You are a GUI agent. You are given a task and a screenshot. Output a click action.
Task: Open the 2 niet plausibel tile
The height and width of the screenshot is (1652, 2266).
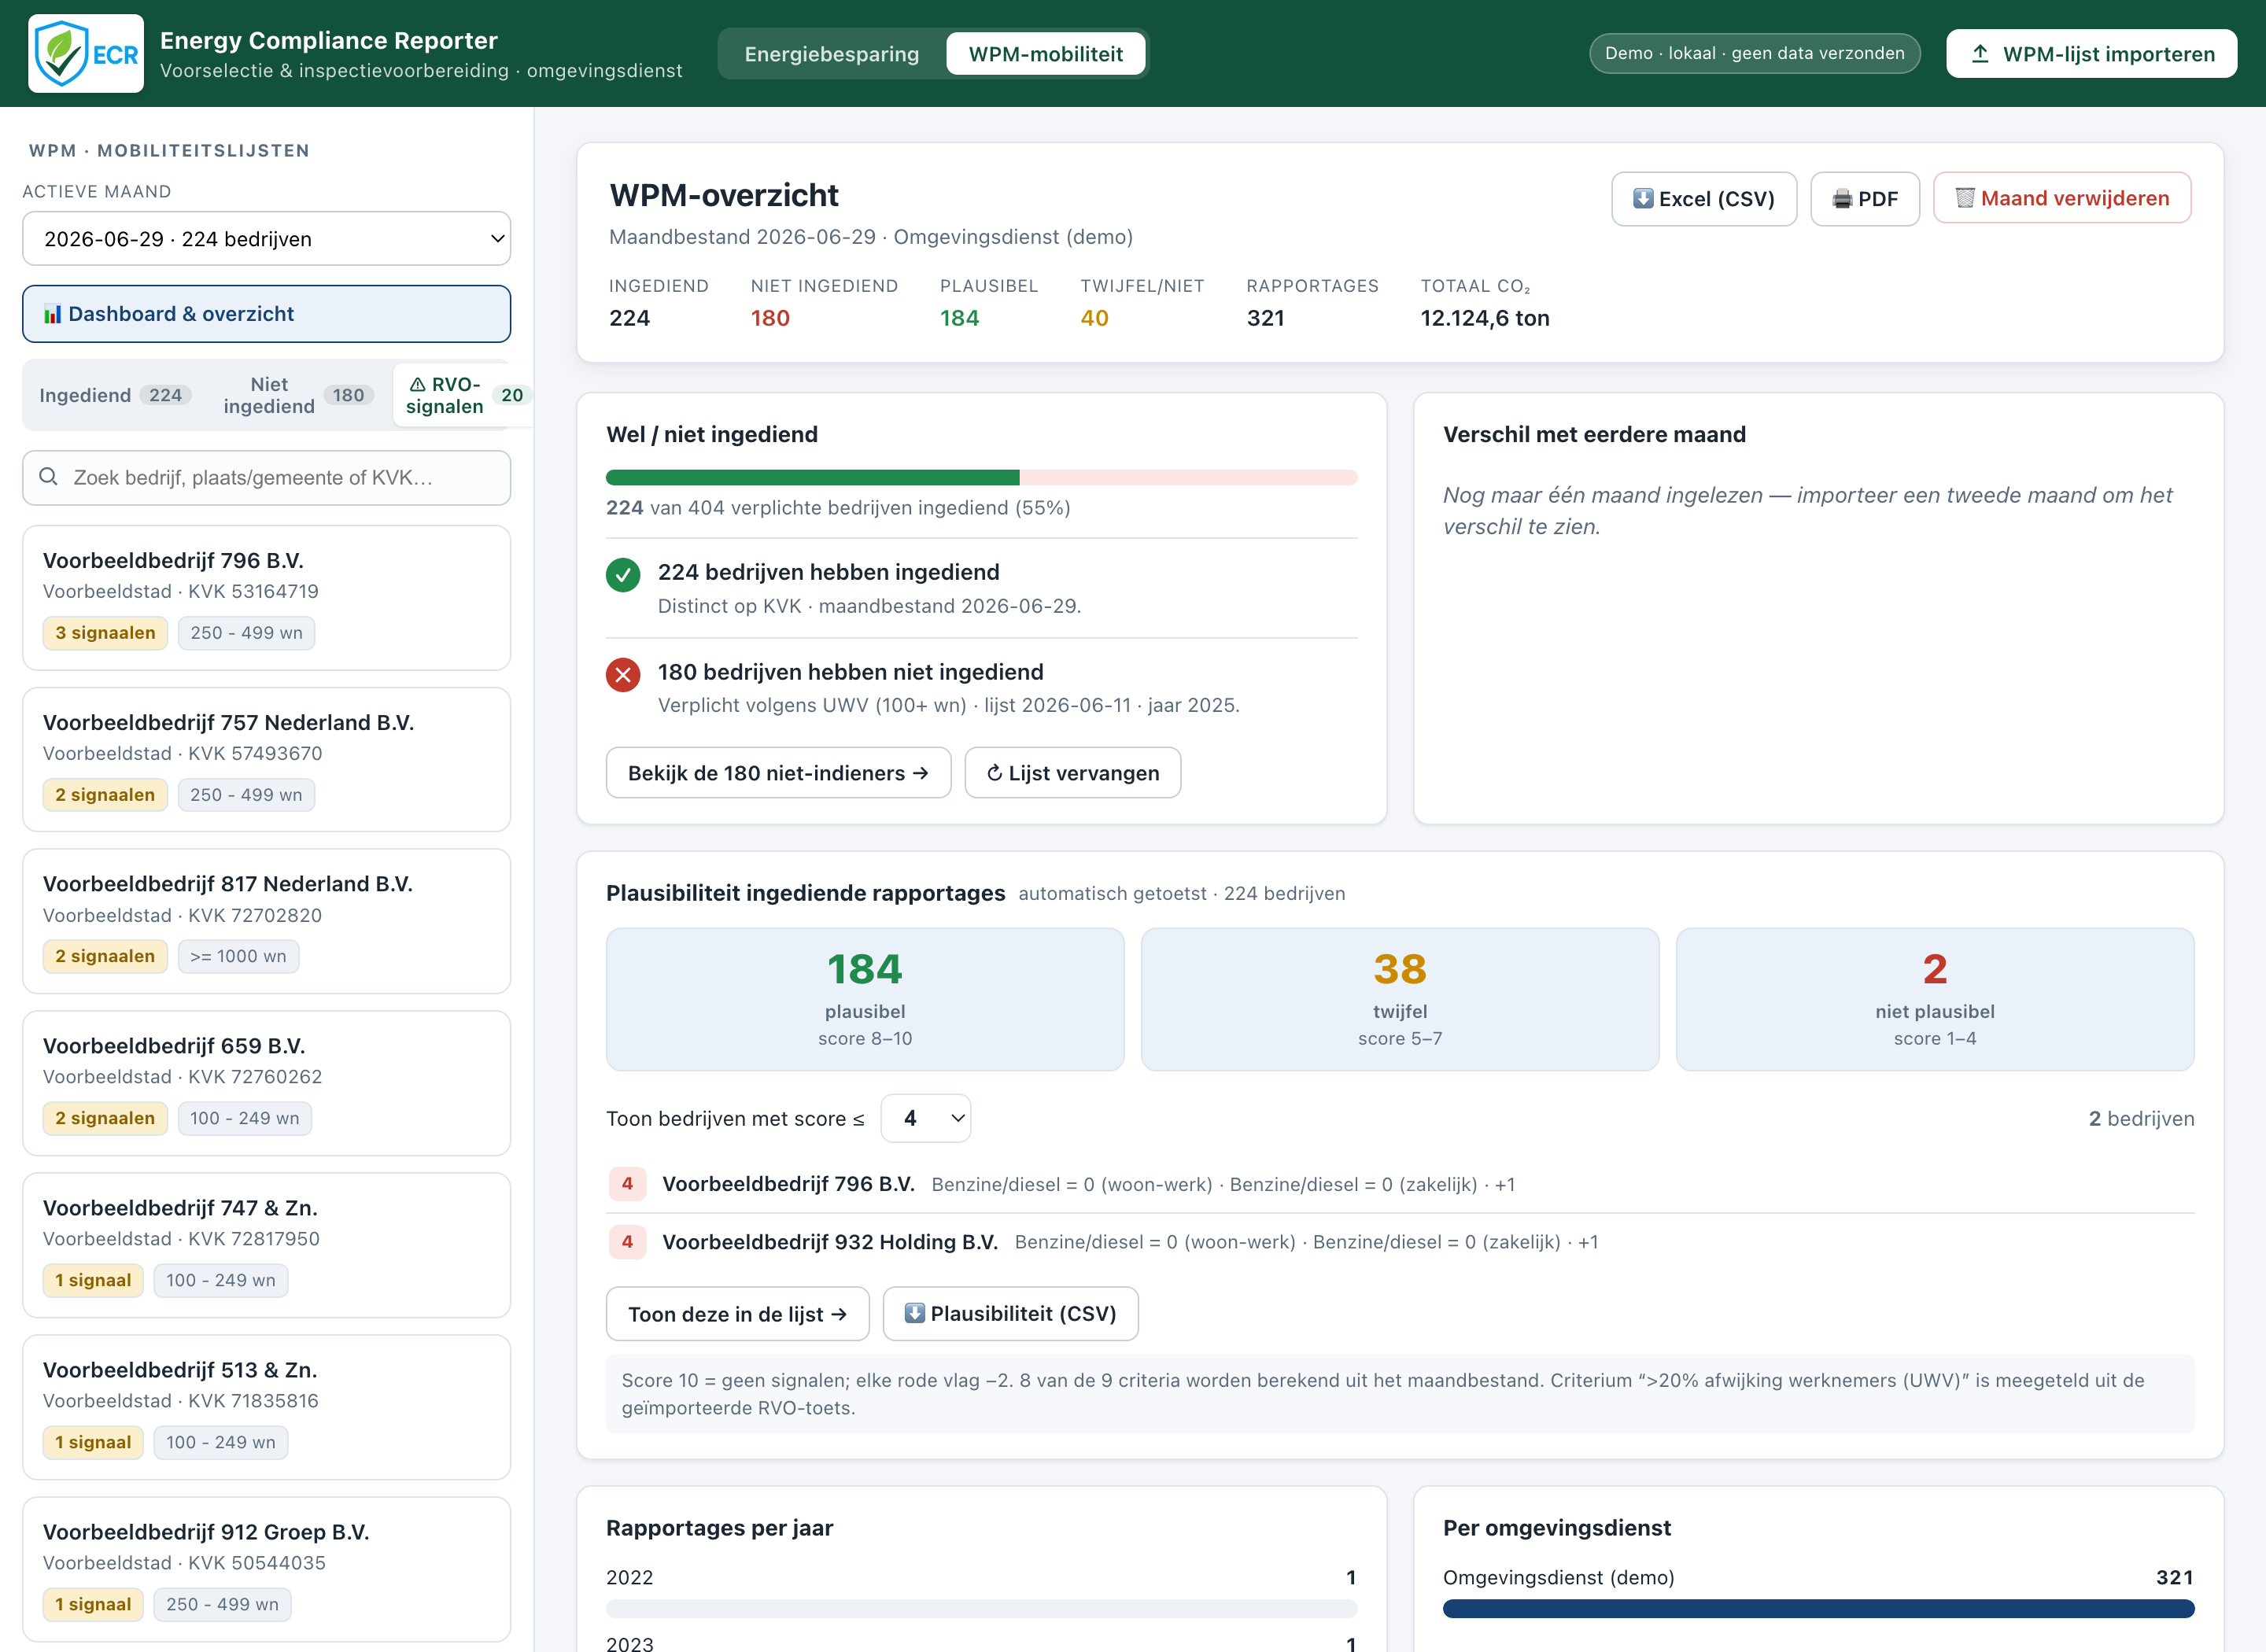(1935, 999)
